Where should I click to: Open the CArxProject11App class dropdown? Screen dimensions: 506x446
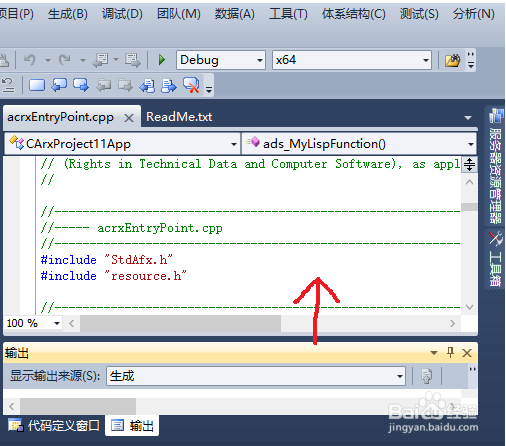tap(122, 144)
